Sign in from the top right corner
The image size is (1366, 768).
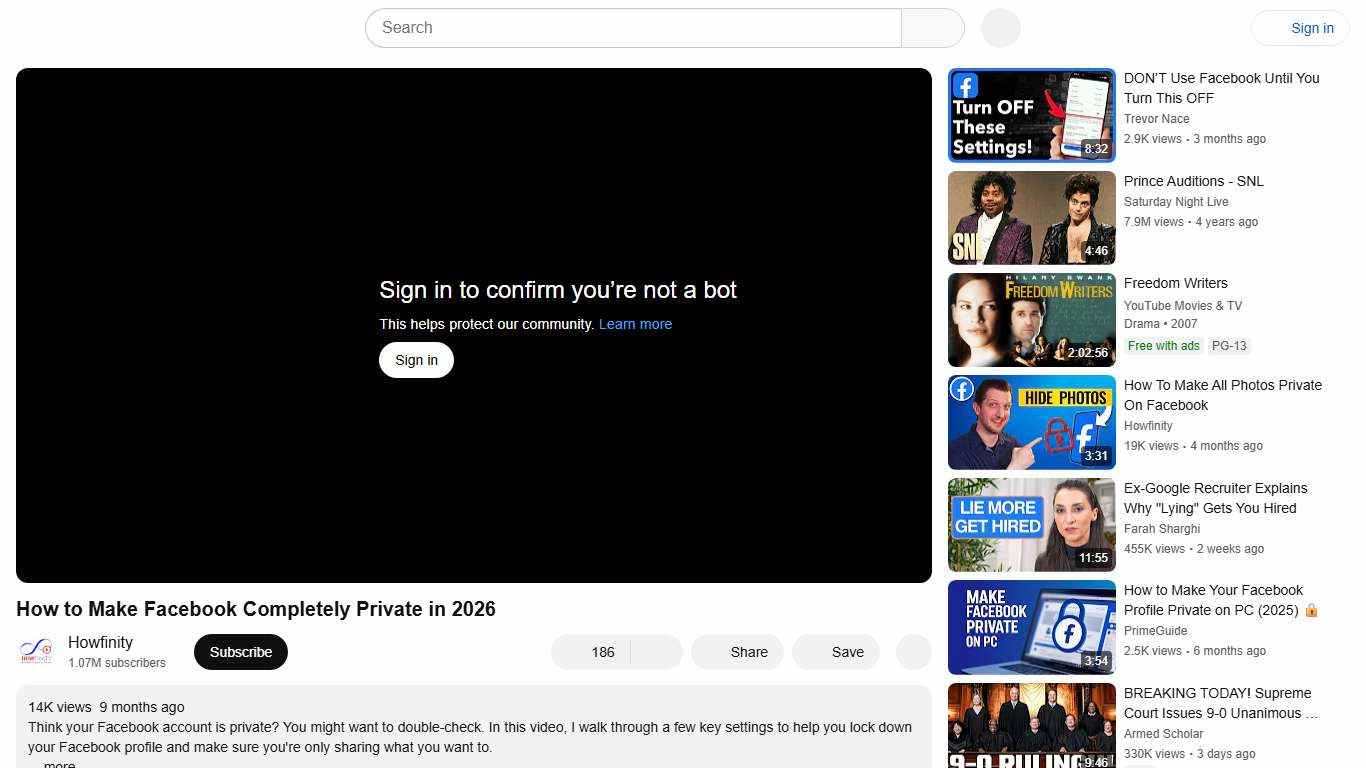1312,28
